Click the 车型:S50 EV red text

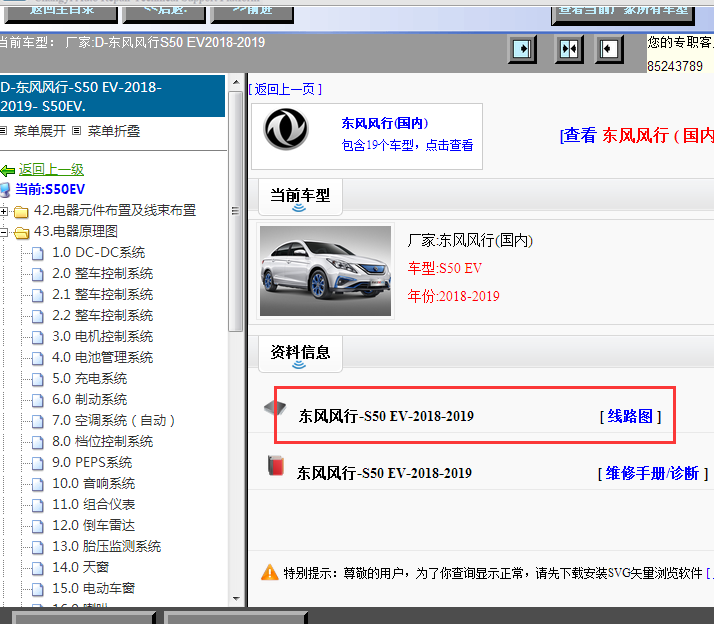pos(444,268)
